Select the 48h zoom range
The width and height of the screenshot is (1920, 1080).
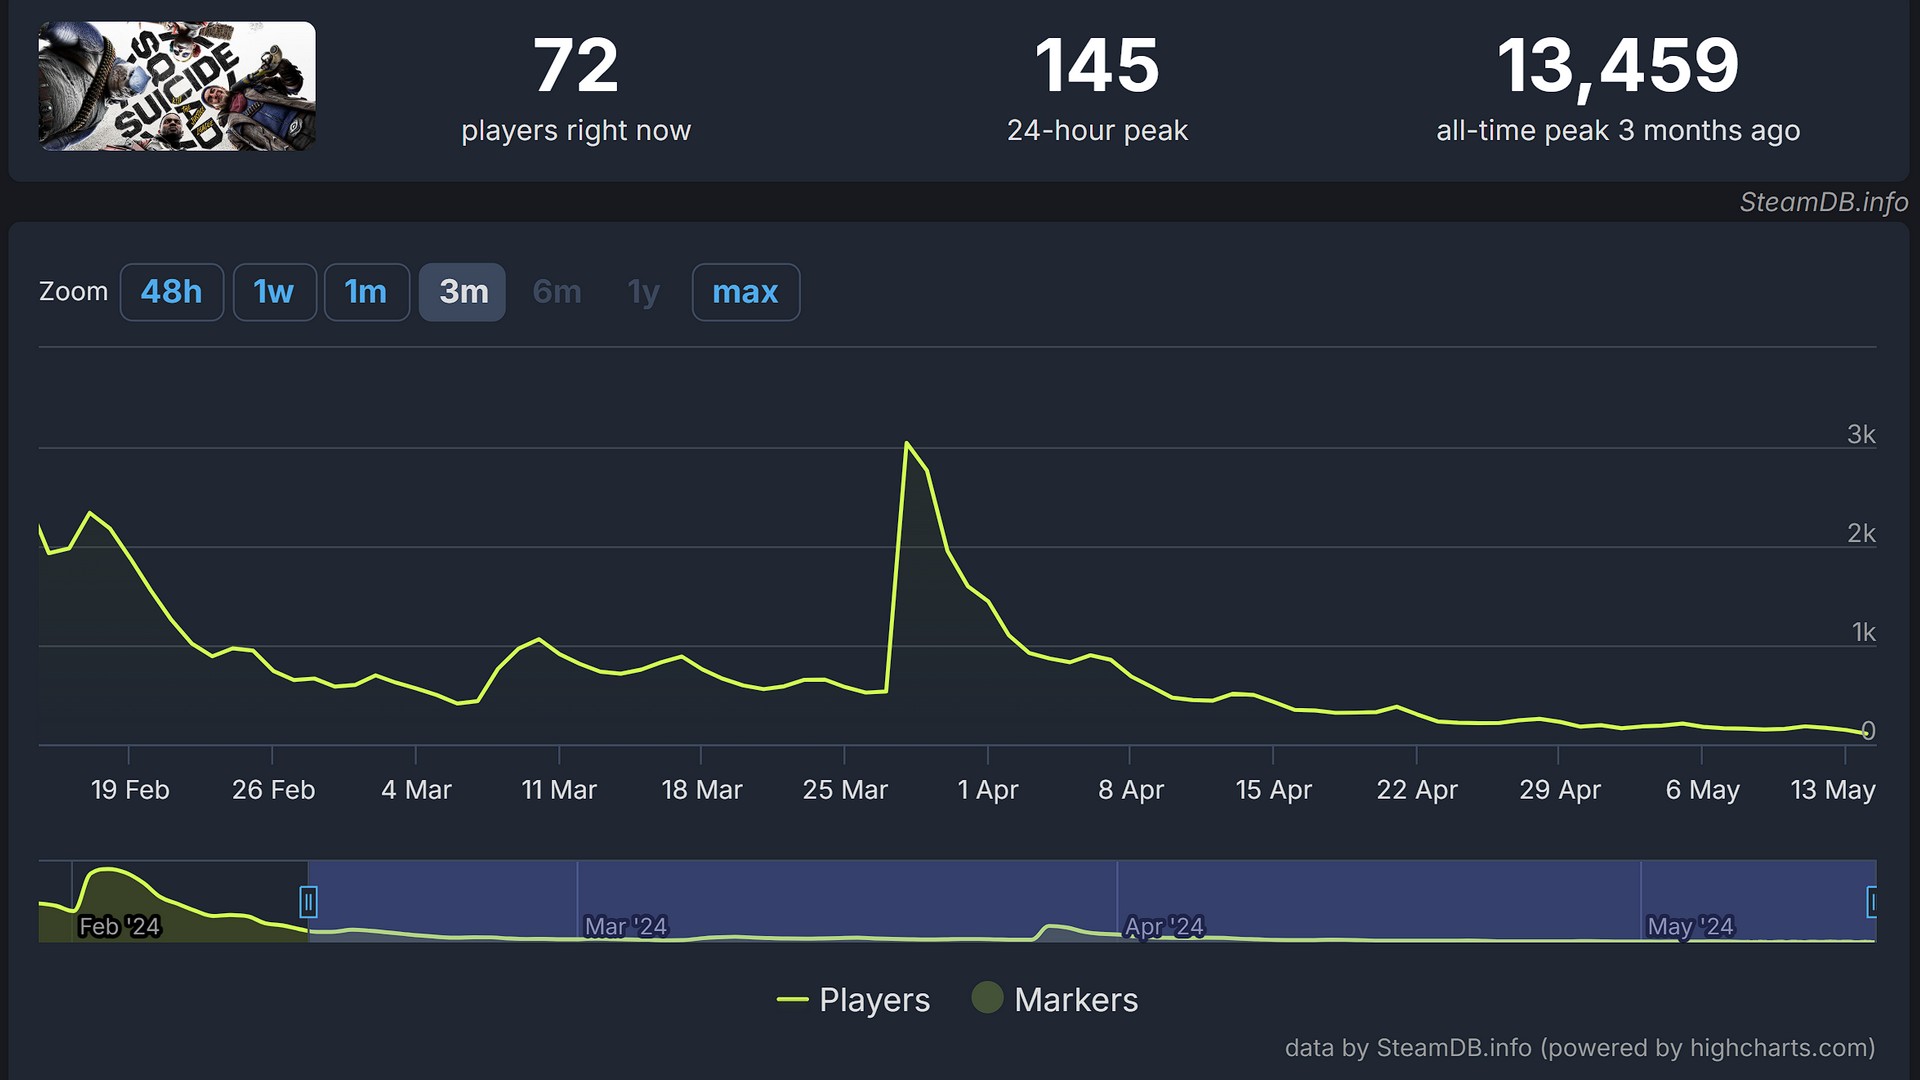point(171,292)
